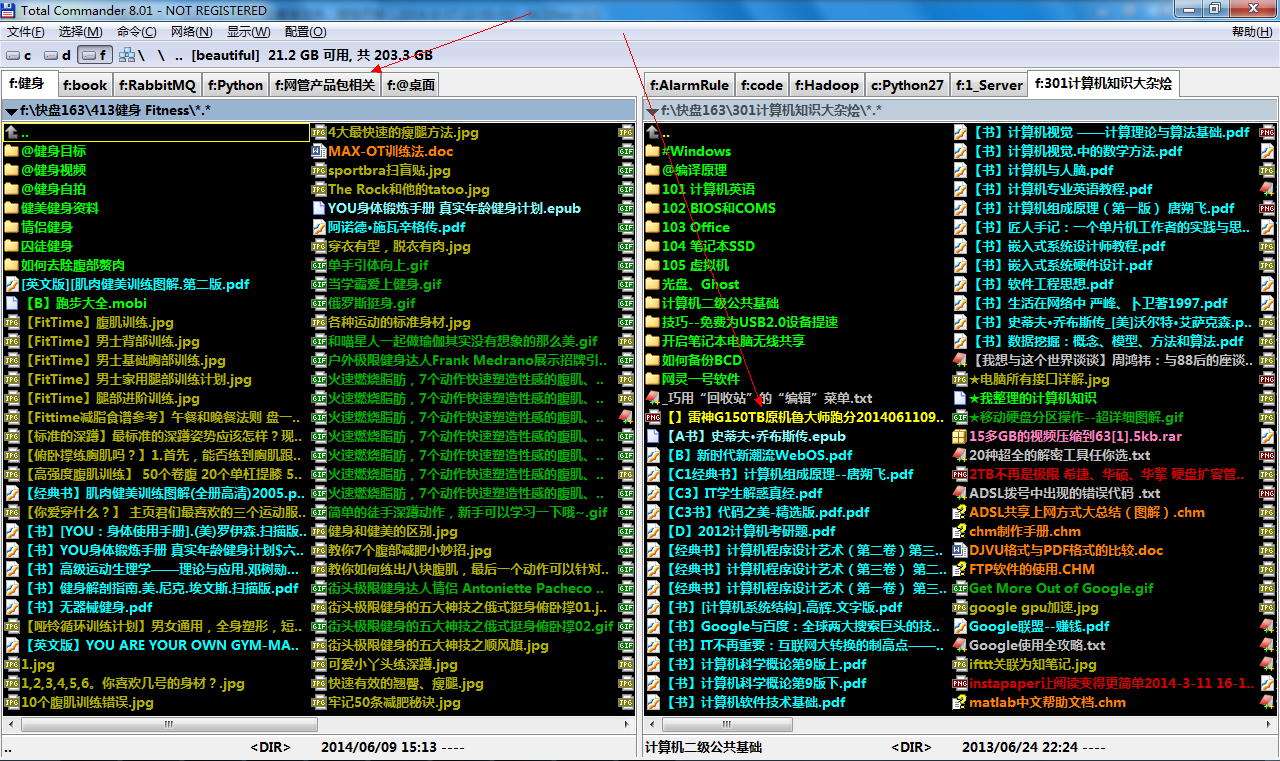
Task: Switch to drive d button
Action: tap(58, 55)
